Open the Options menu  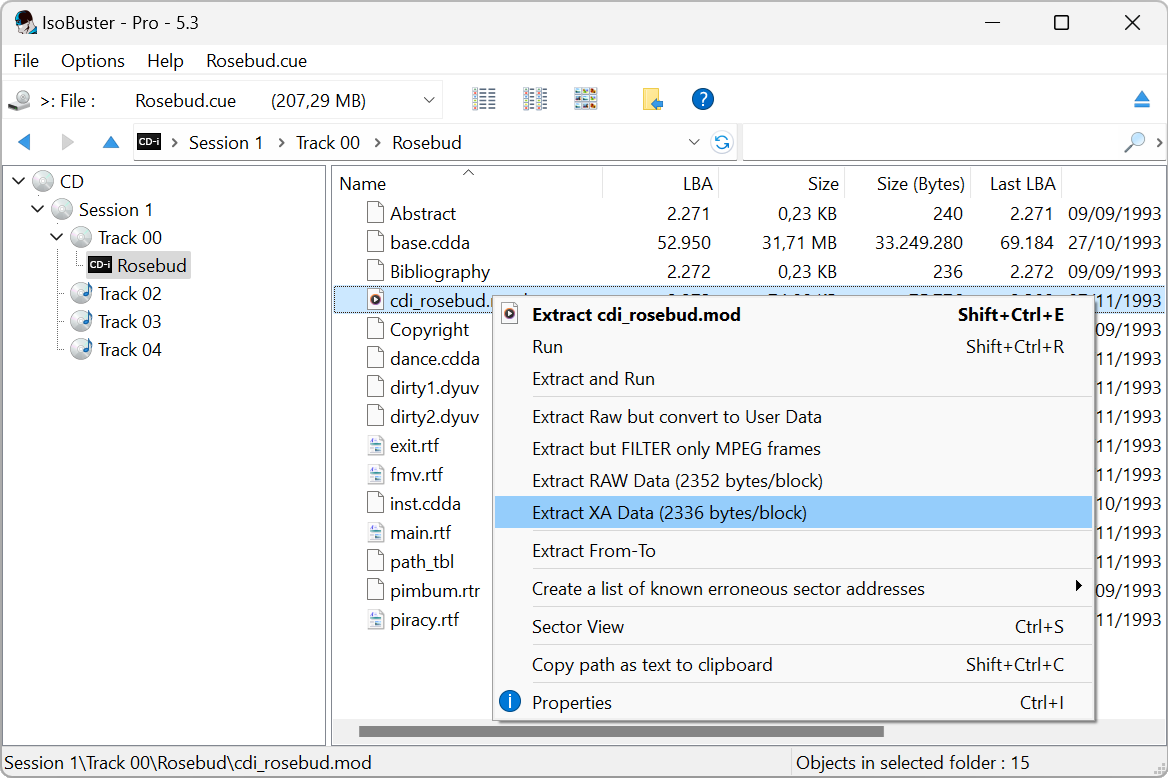coord(93,60)
